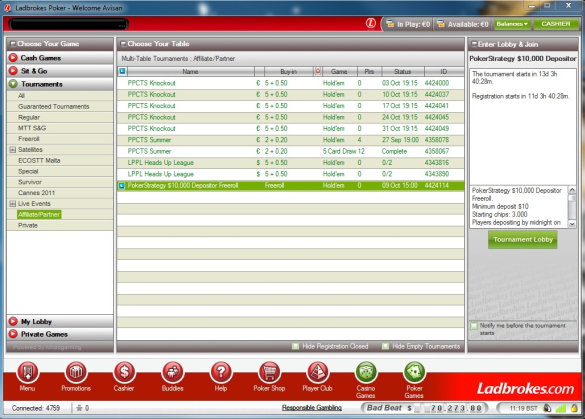Click the Ladbrokes.com logo
The width and height of the screenshot is (585, 419).
click(525, 389)
